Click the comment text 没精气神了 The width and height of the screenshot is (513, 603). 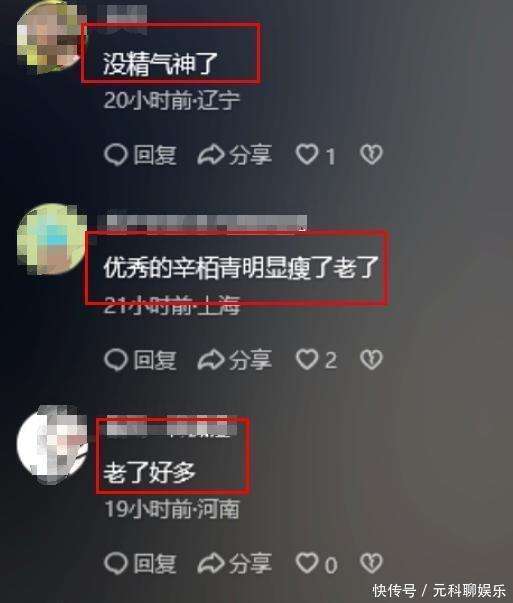pos(160,63)
